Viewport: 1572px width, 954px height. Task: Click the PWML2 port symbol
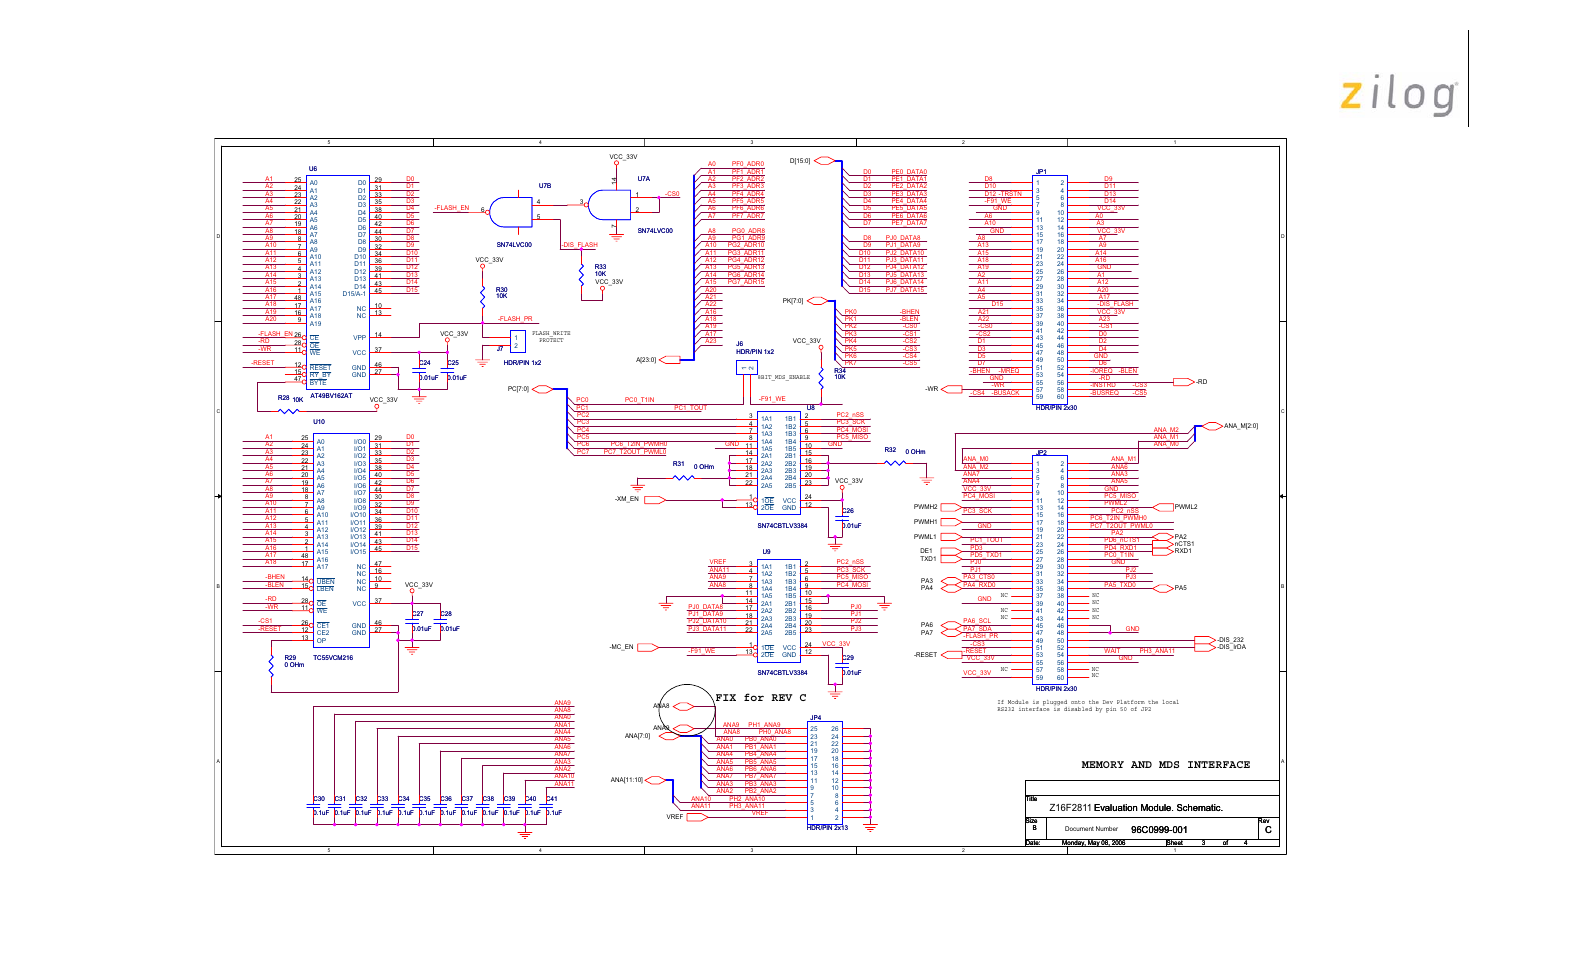pos(1163,507)
